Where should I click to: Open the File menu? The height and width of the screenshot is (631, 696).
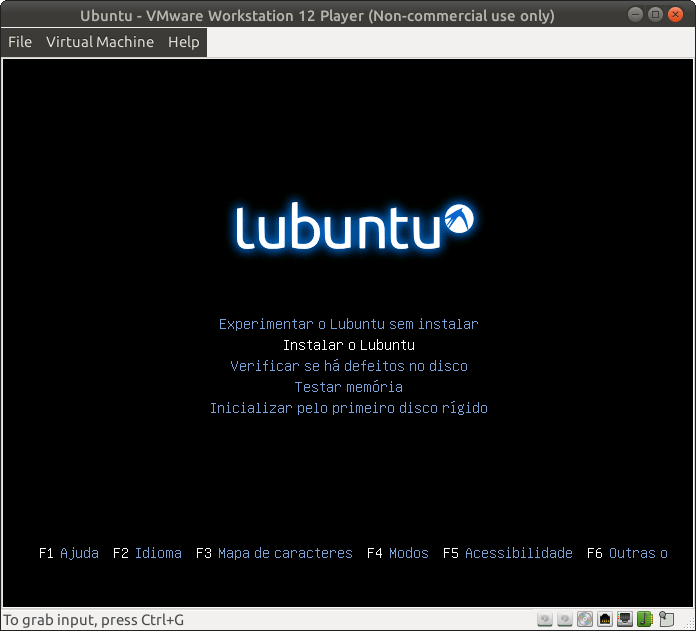(x=20, y=42)
